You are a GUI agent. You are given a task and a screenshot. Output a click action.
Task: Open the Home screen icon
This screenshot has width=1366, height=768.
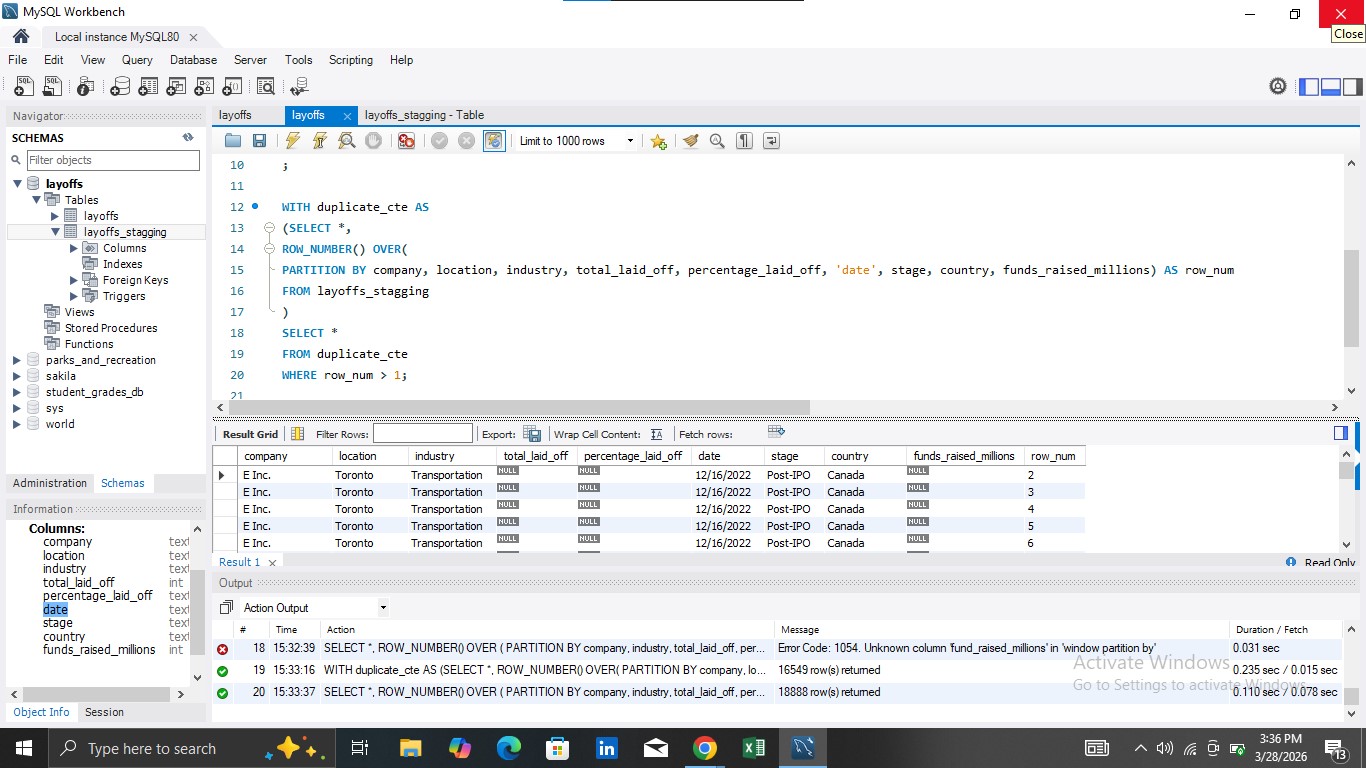click(21, 37)
